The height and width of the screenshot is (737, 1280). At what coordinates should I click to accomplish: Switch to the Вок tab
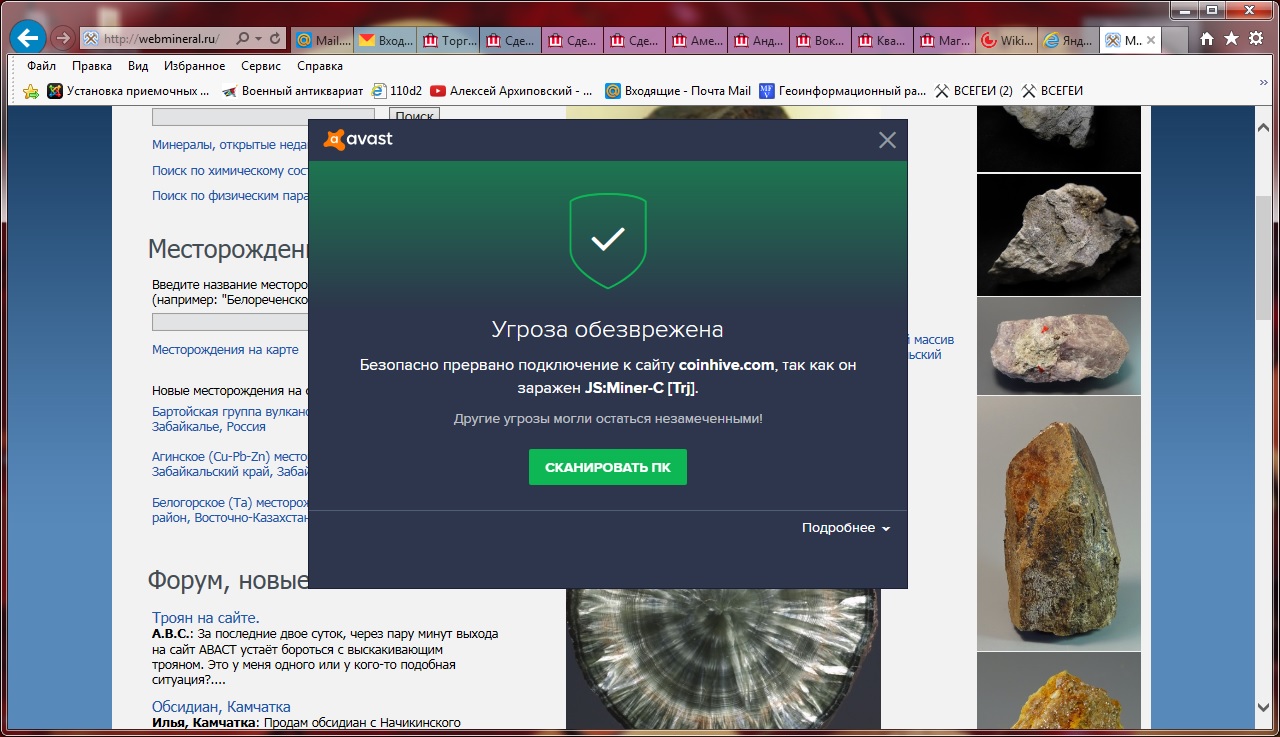(821, 40)
